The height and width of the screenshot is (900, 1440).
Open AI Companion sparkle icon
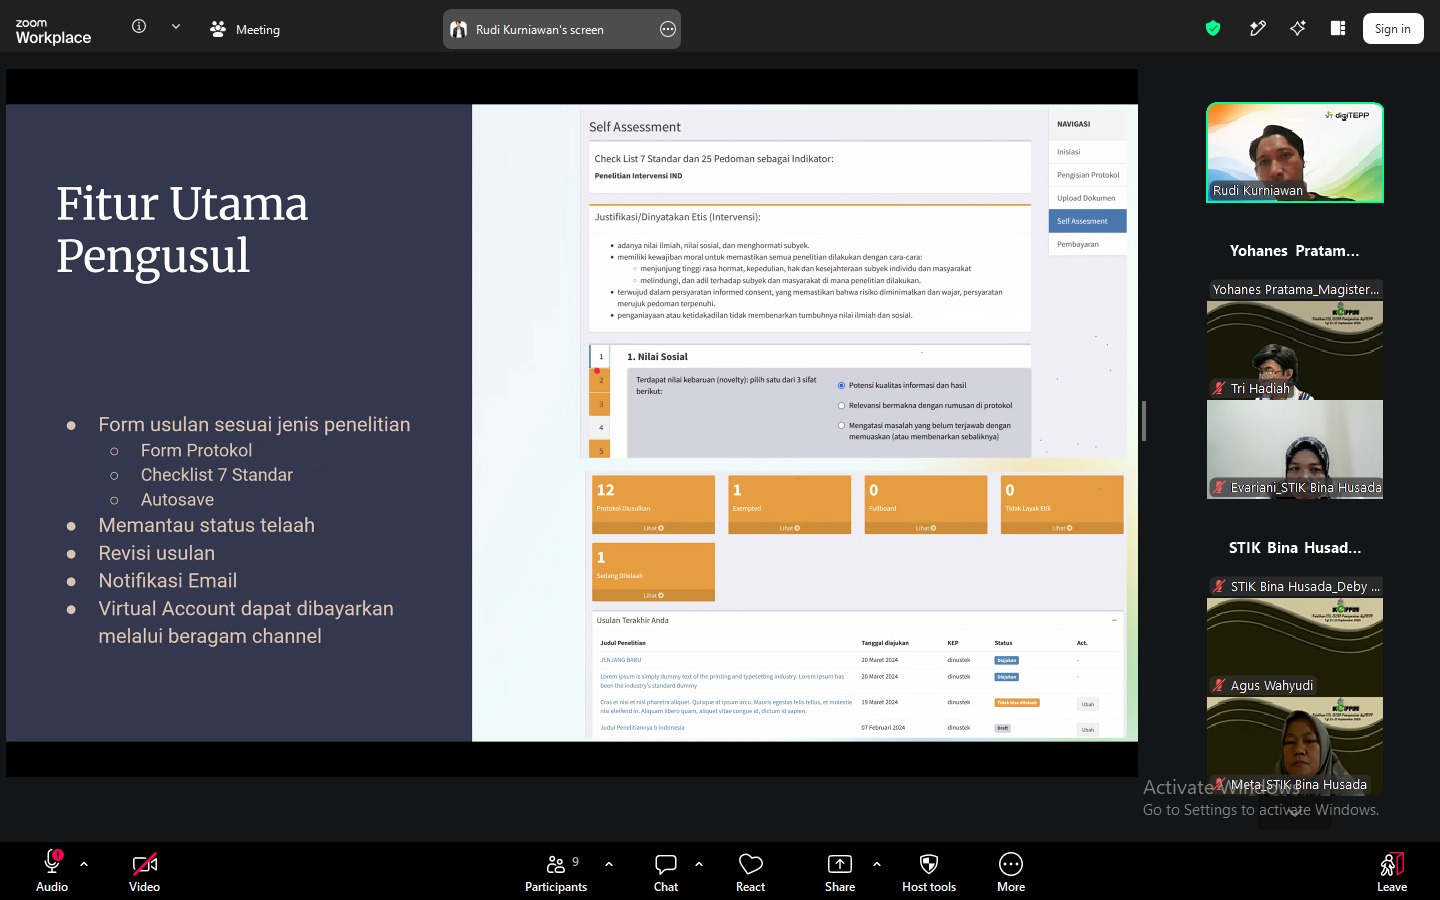(1298, 29)
